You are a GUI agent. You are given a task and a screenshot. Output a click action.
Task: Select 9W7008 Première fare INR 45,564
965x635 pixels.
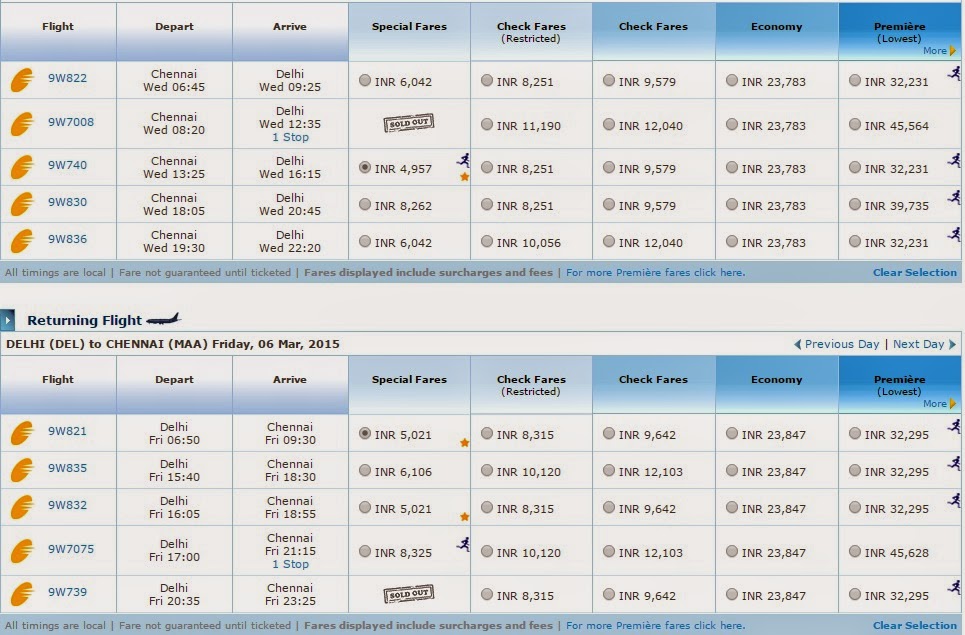pos(855,124)
